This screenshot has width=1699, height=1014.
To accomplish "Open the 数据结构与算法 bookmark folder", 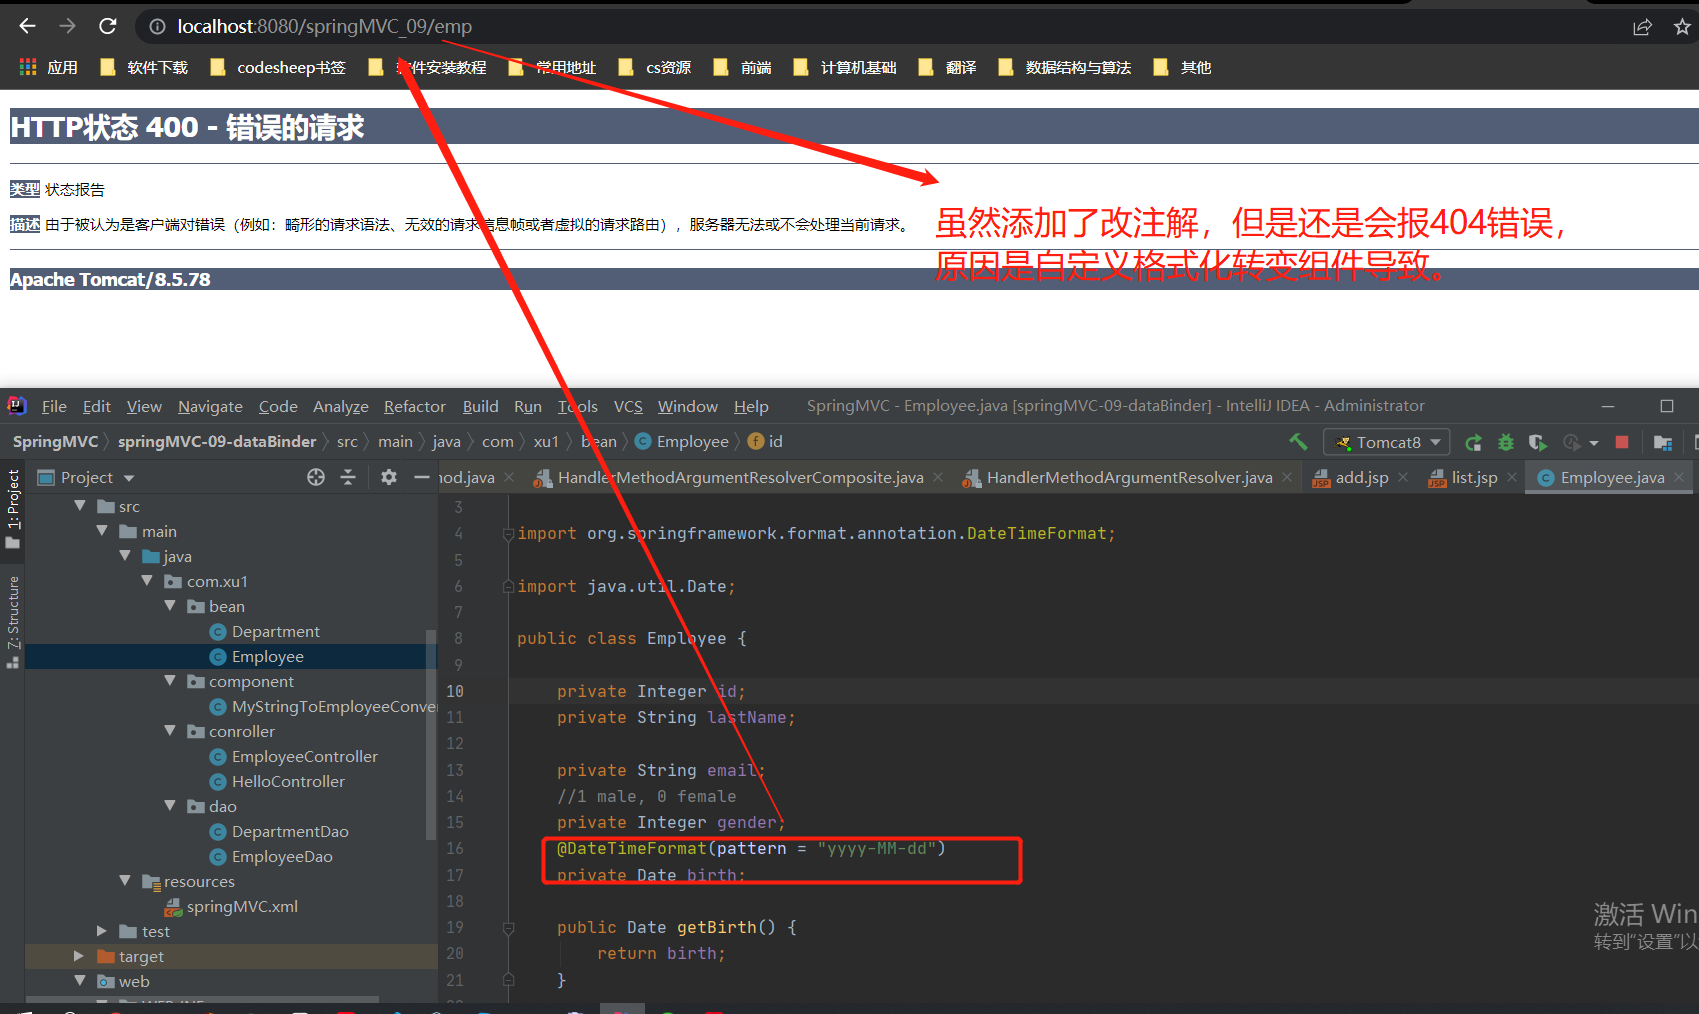I will tap(1064, 67).
